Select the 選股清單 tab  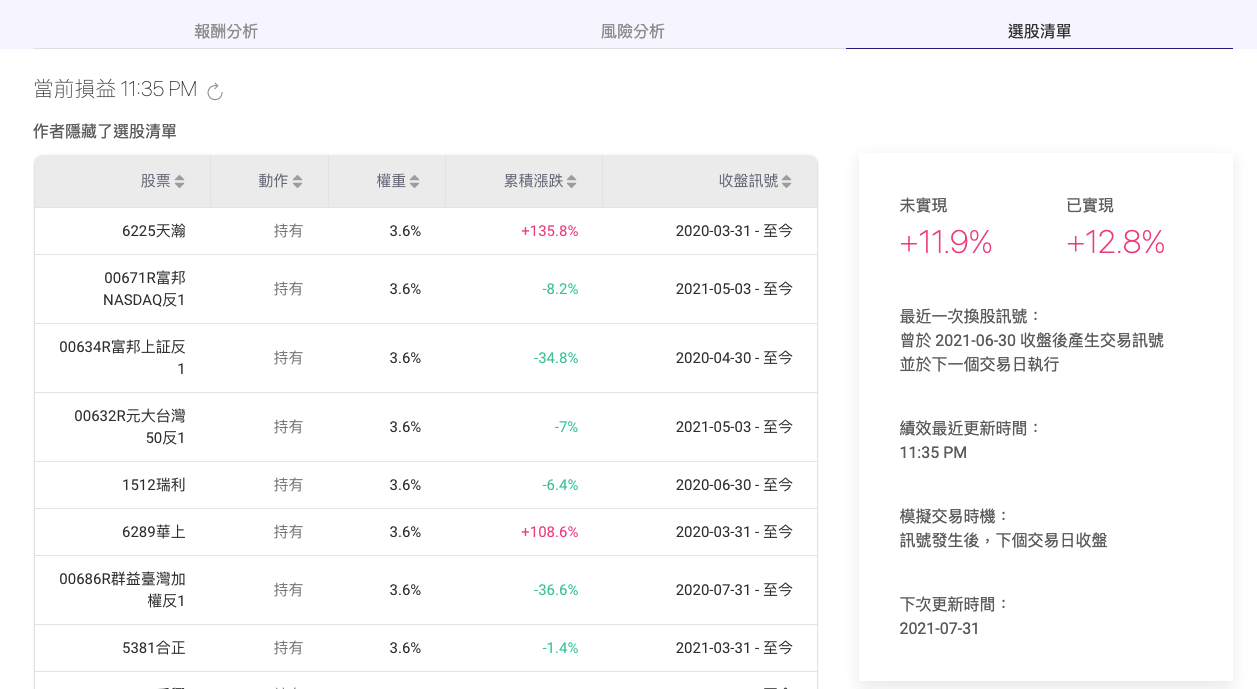click(1039, 31)
